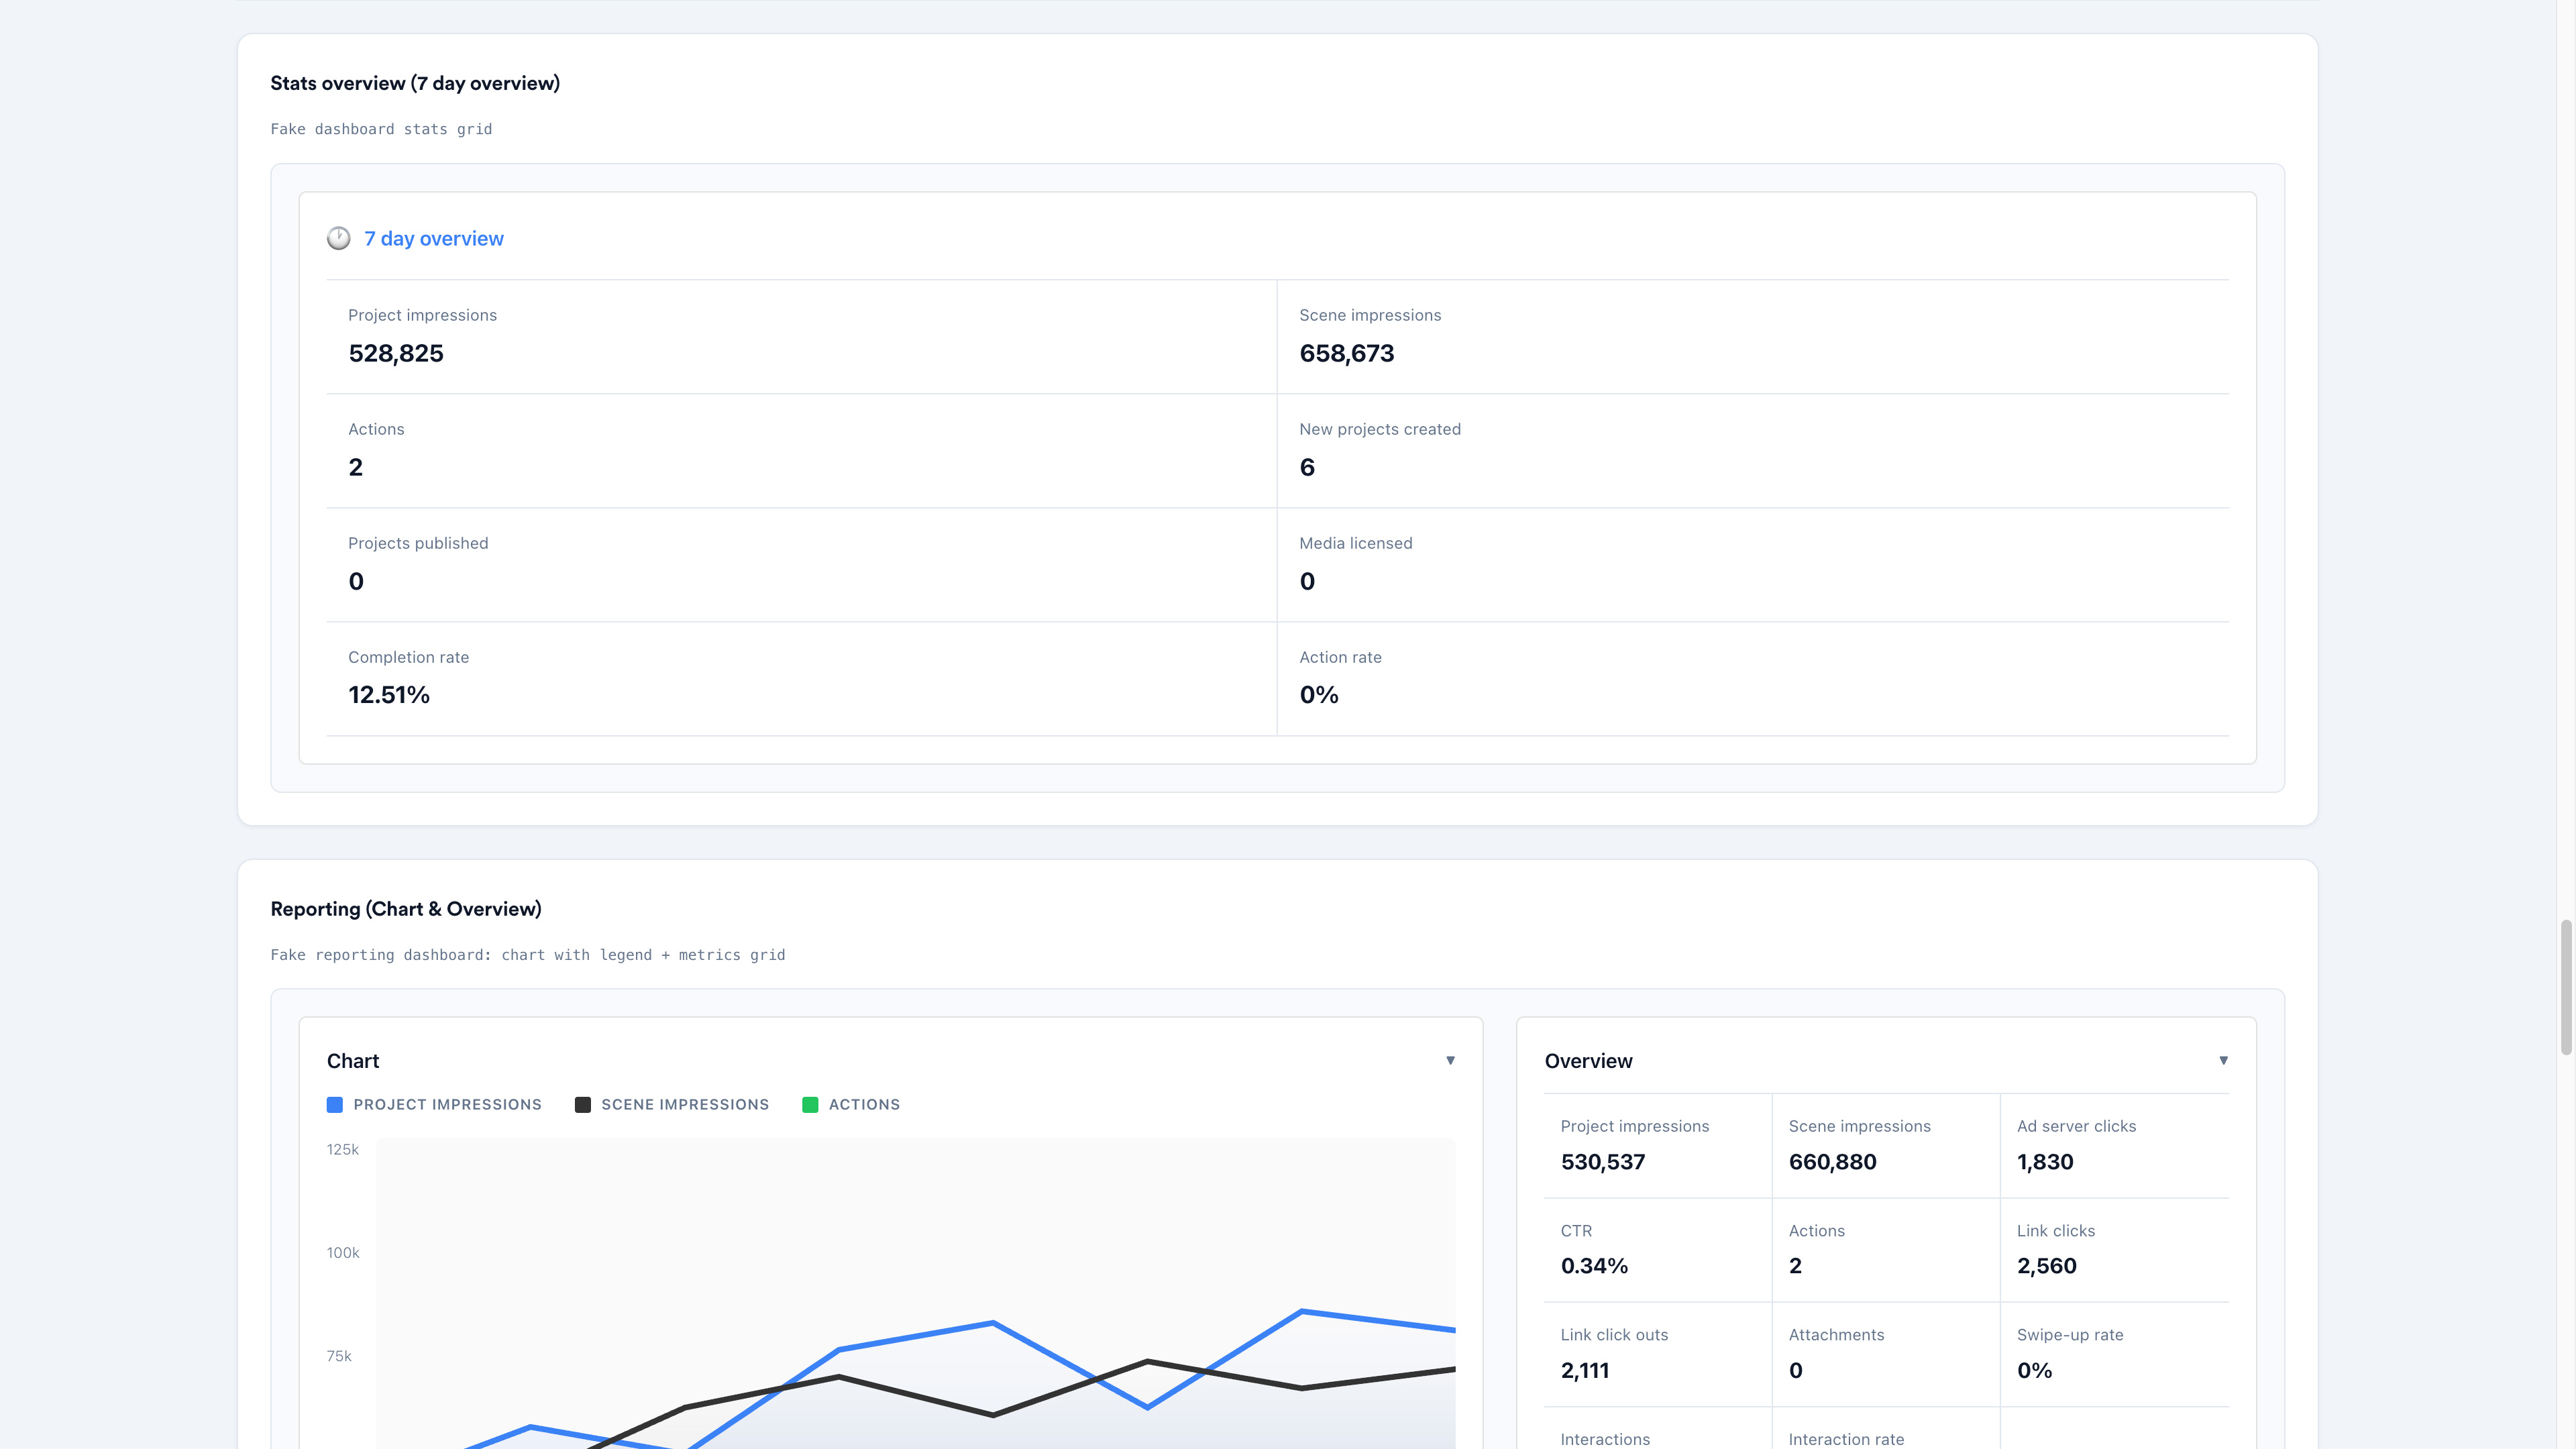
Task: Click the SCENE IMPRESSIONS legend label
Action: click(x=685, y=1104)
